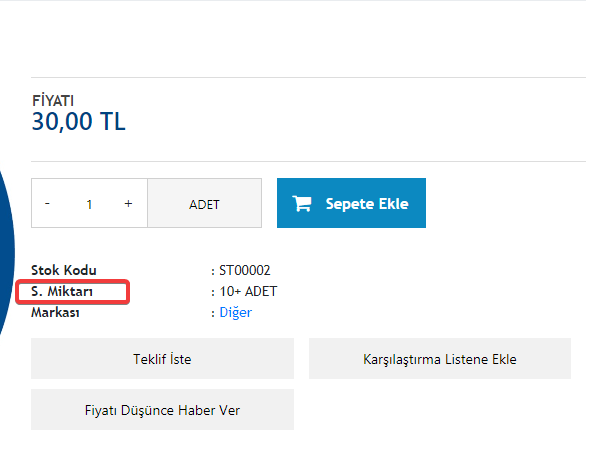Click the Markası label
Image resolution: width=609 pixels, height=450 pixels.
[55, 312]
